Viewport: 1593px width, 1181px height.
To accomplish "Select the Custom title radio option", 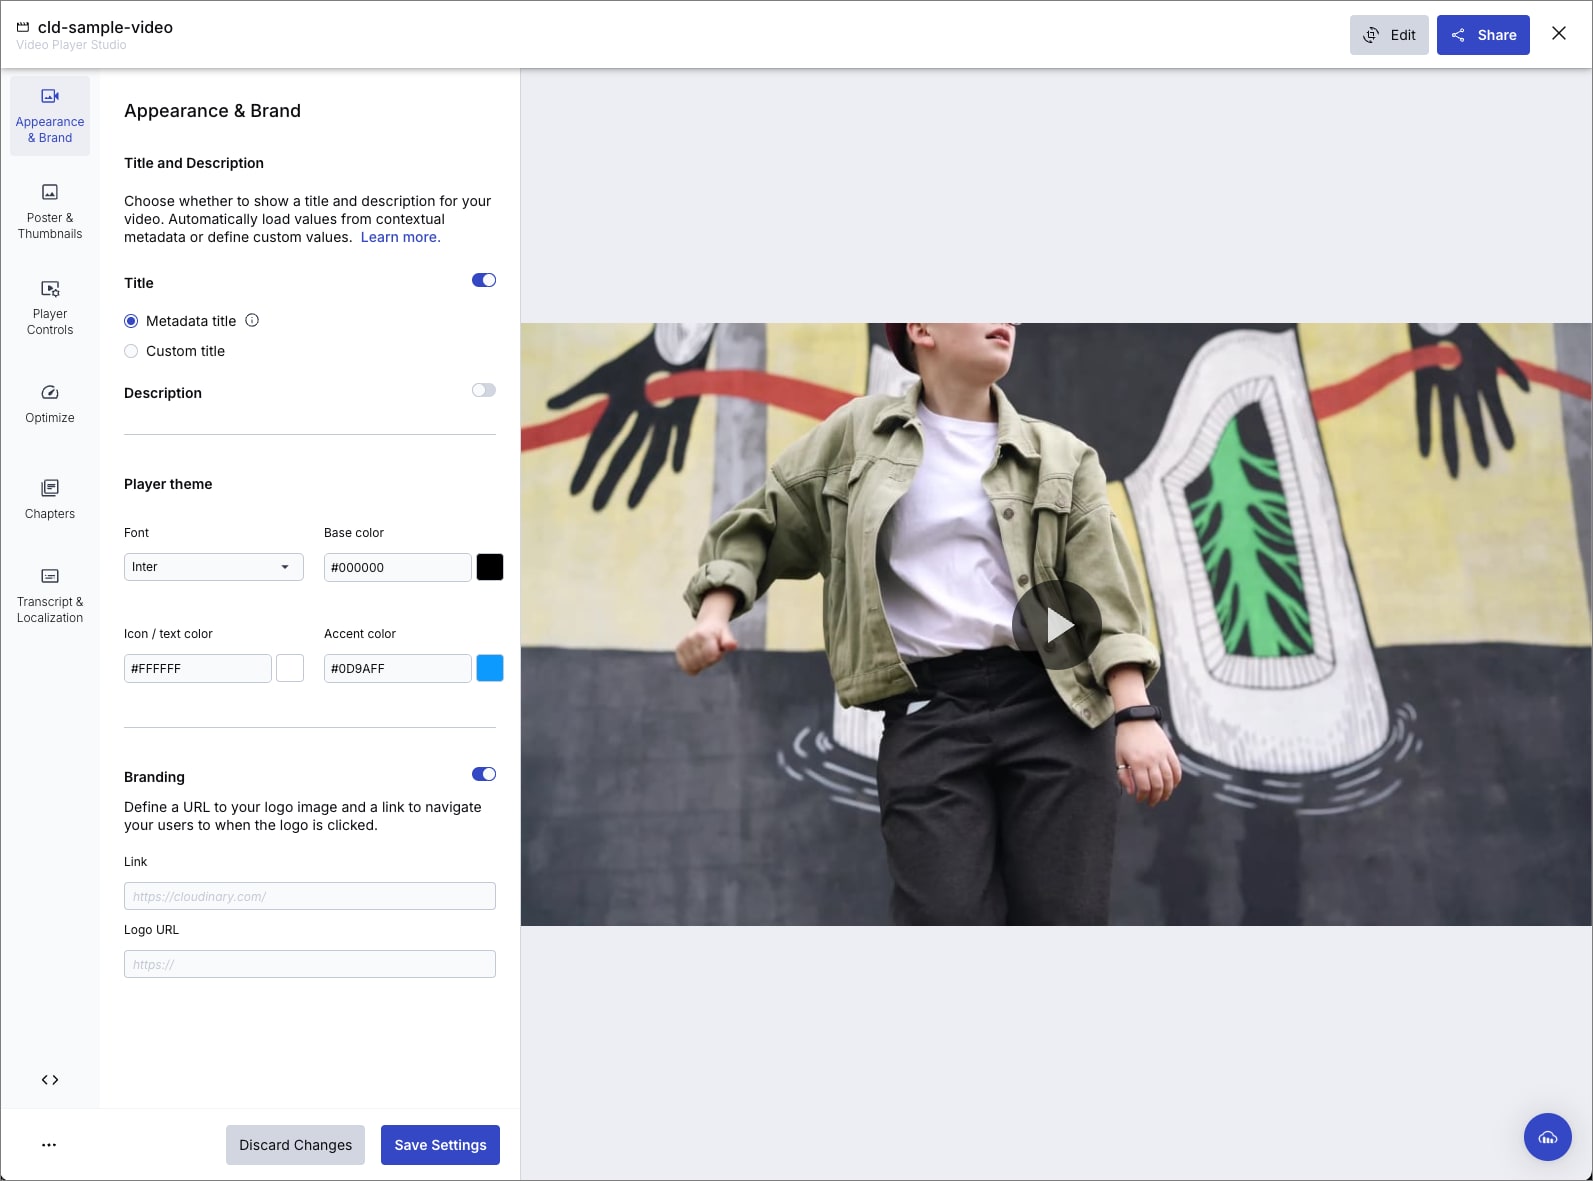I will click(131, 351).
